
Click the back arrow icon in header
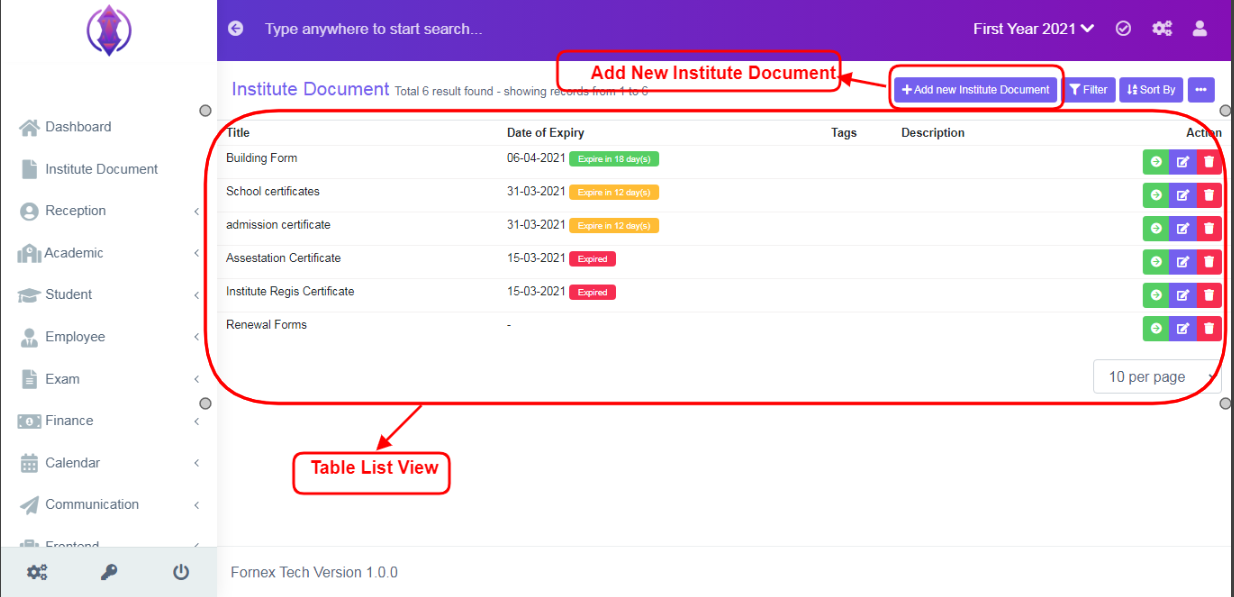click(236, 29)
